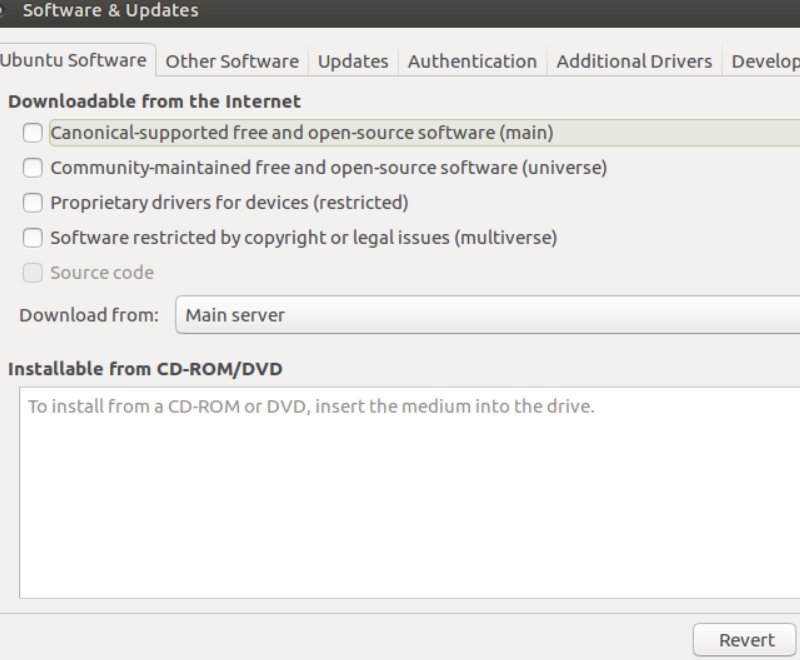Screen dimensions: 800x660
Task: Click the 'Downloadable from the Internet' heading
Action: [x=155, y=101]
